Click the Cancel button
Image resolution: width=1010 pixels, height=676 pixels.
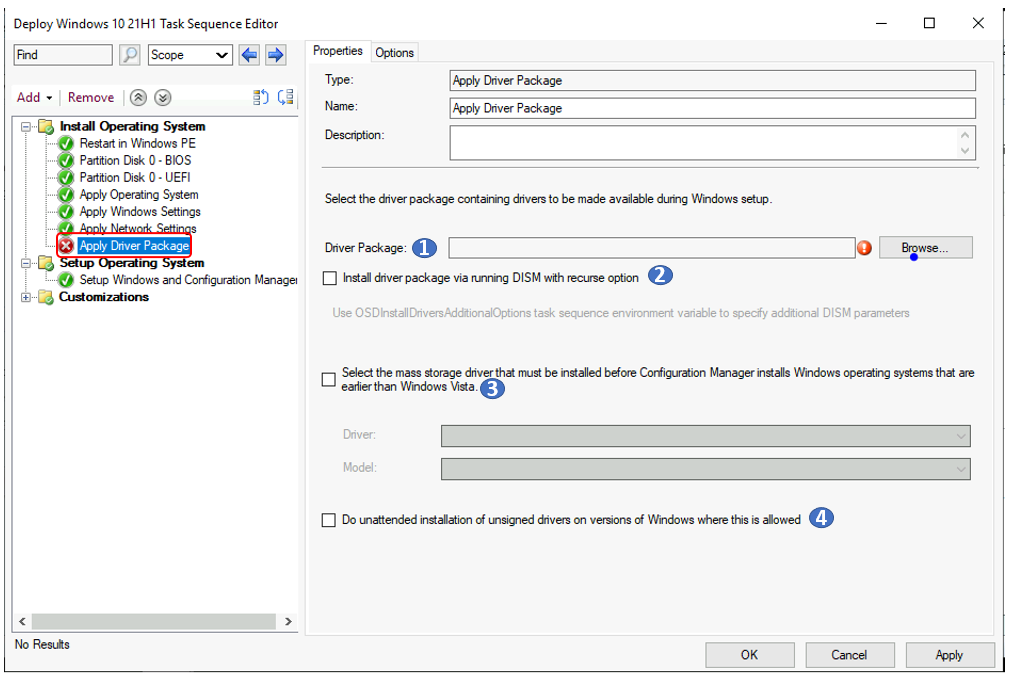(x=849, y=655)
